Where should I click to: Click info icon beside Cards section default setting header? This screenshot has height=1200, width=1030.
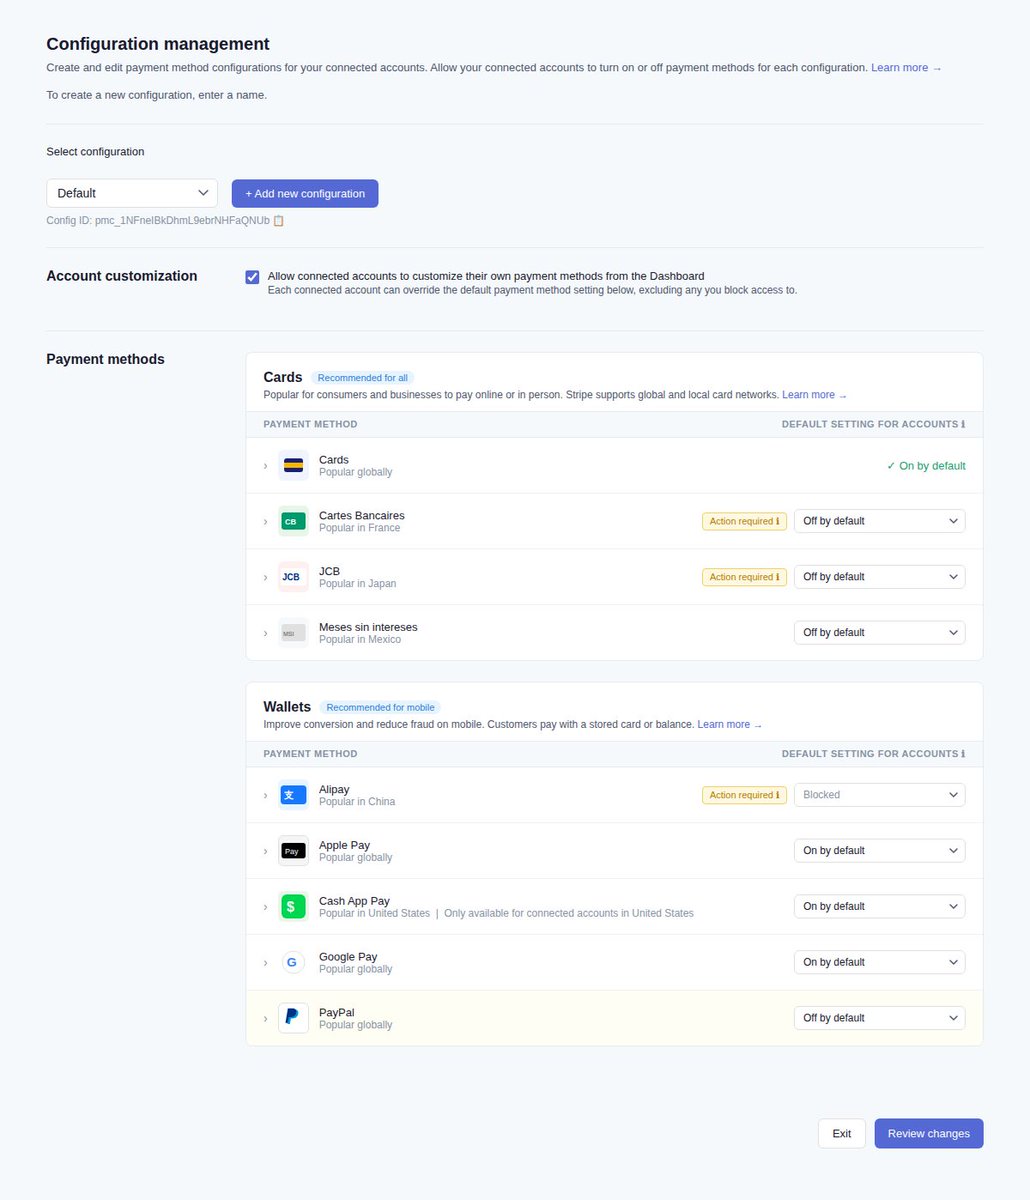pyautogui.click(x=963, y=424)
